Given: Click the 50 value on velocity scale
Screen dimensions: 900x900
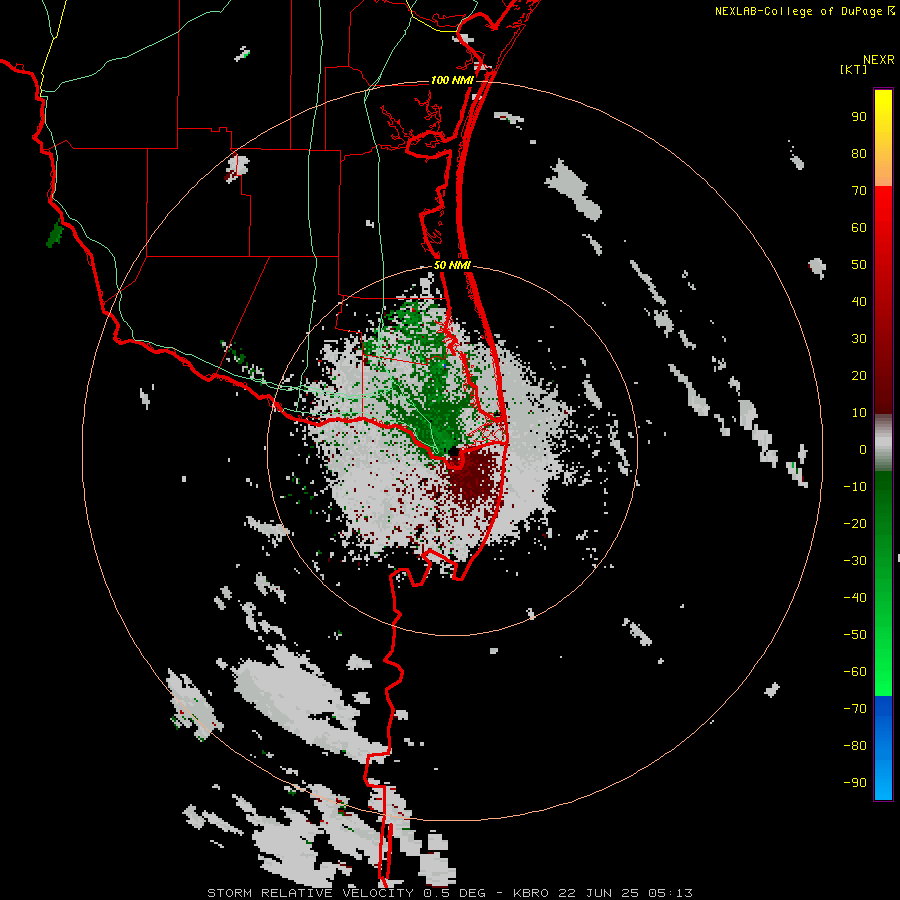Looking at the screenshot, I should (859, 265).
